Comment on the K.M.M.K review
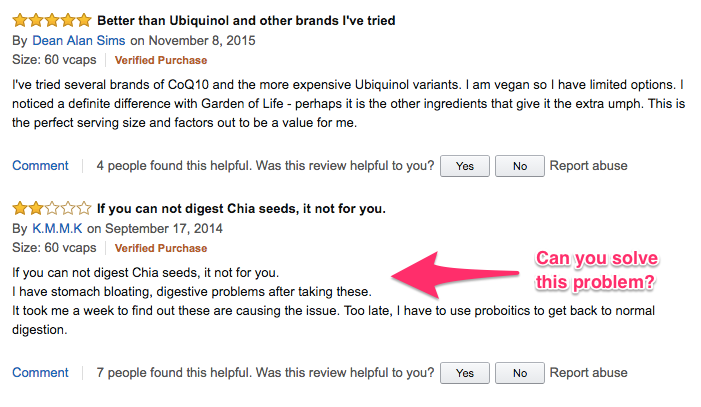Image resolution: width=701 pixels, height=407 pixels. (40, 373)
